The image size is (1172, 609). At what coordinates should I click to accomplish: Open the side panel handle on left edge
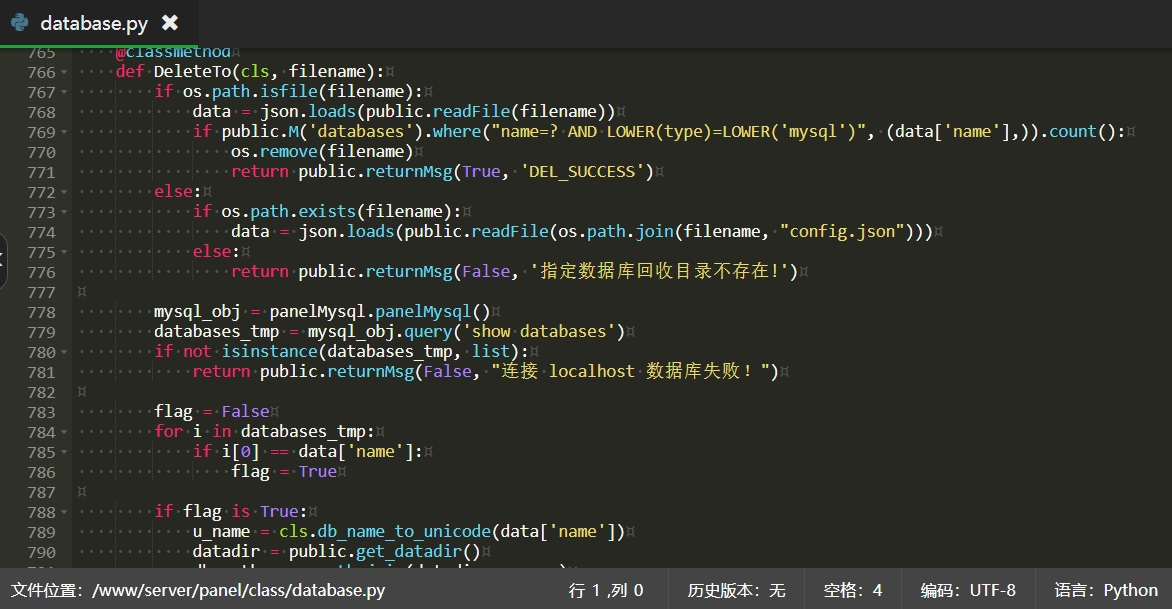click(x=3, y=260)
